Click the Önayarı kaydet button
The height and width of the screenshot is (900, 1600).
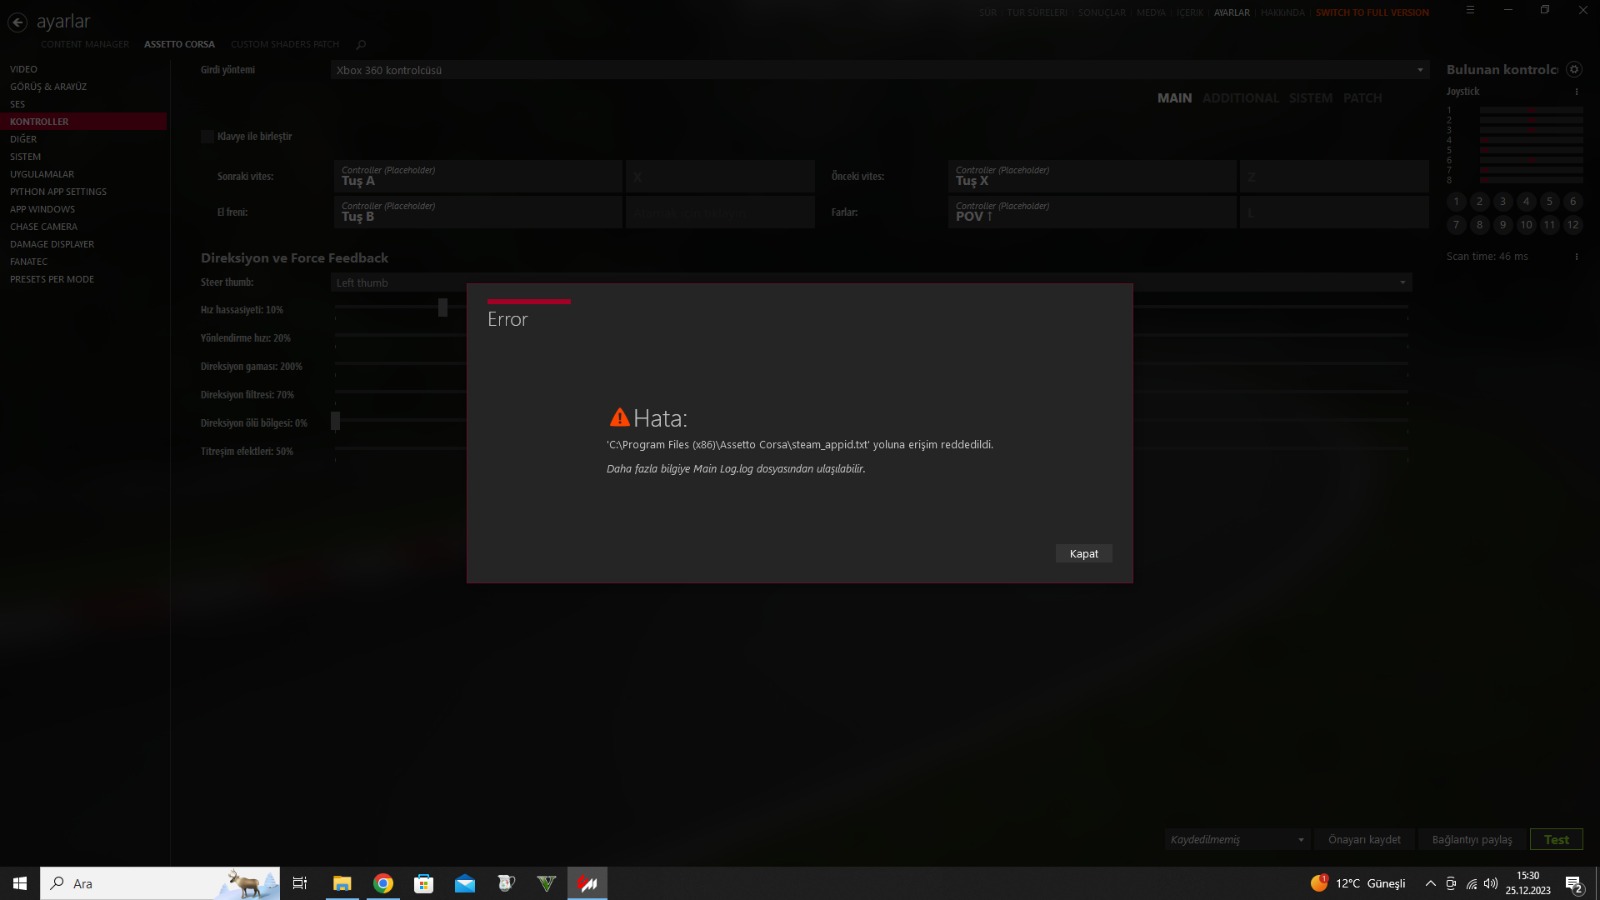click(1364, 840)
